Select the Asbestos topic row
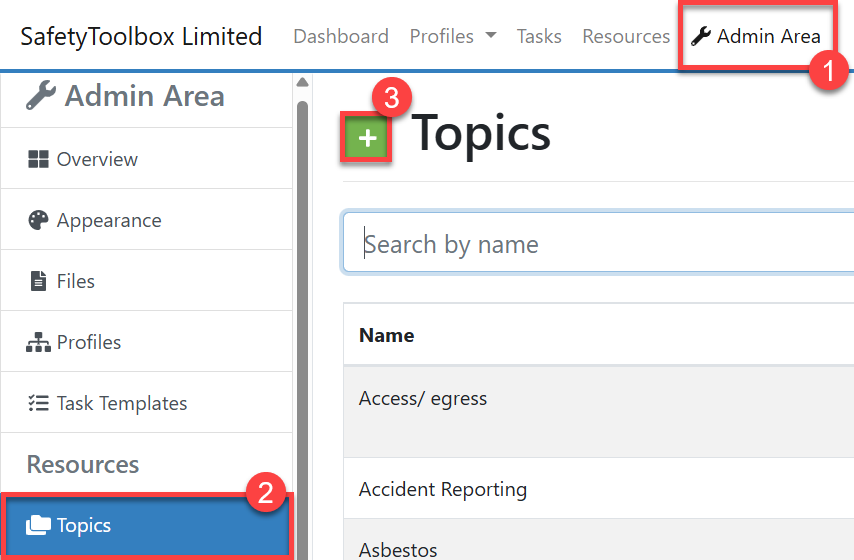 pos(398,549)
